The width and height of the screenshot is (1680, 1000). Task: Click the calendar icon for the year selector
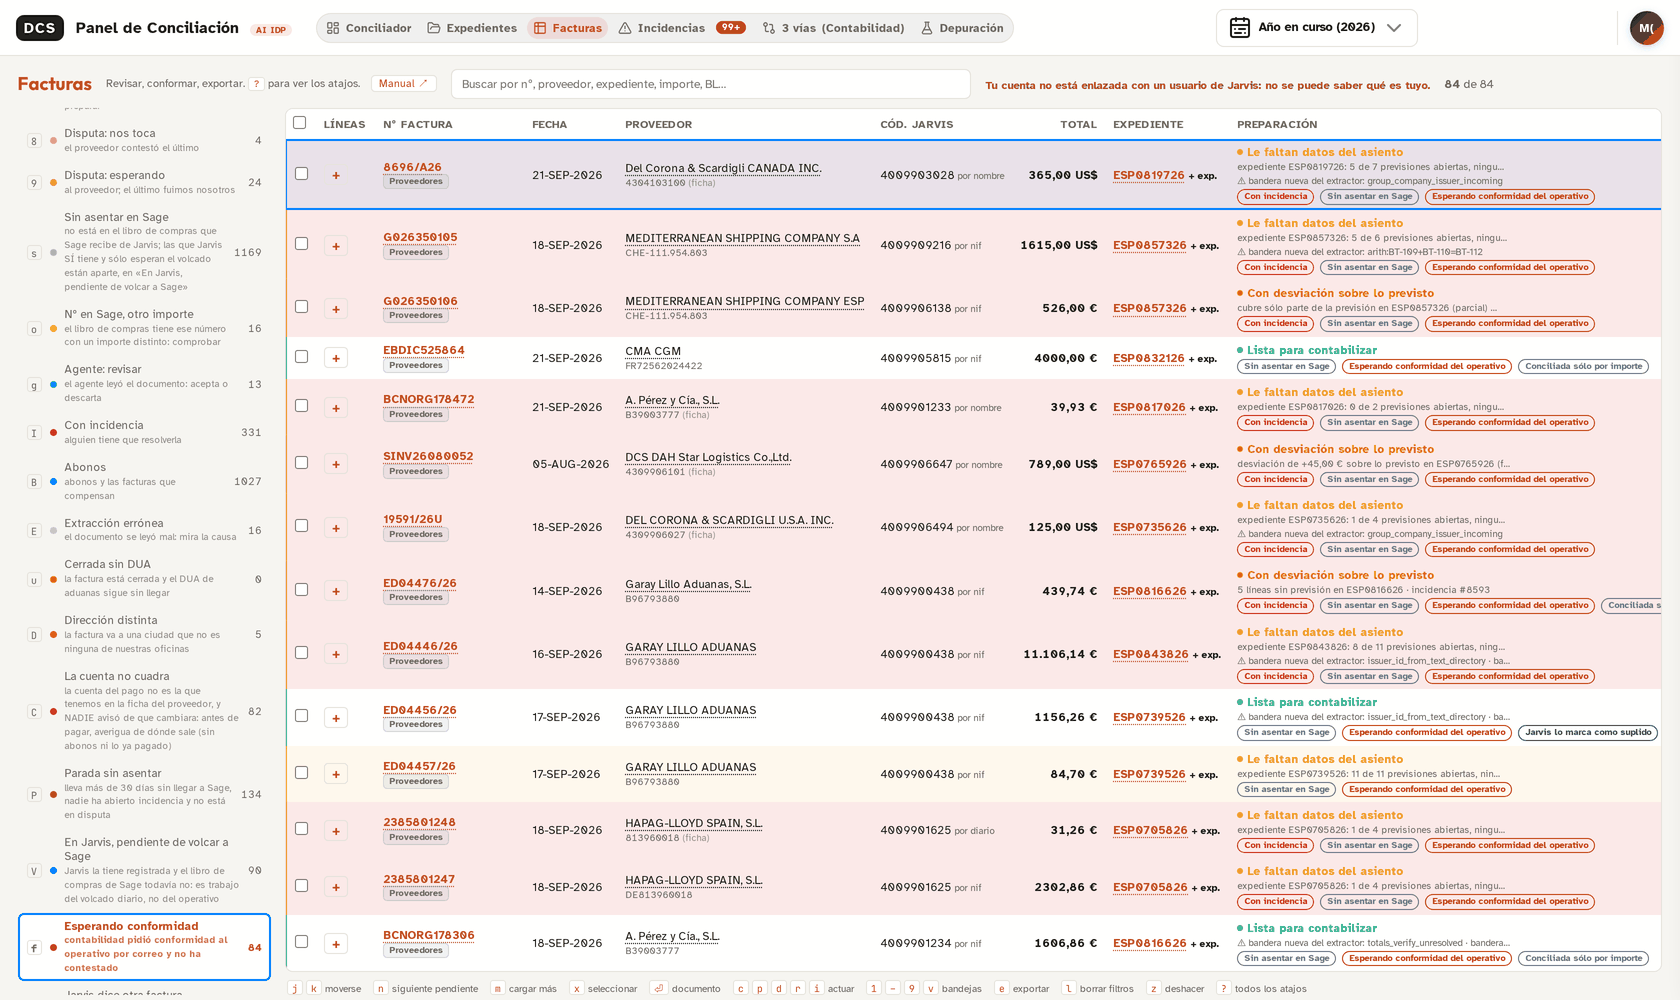tap(1239, 28)
